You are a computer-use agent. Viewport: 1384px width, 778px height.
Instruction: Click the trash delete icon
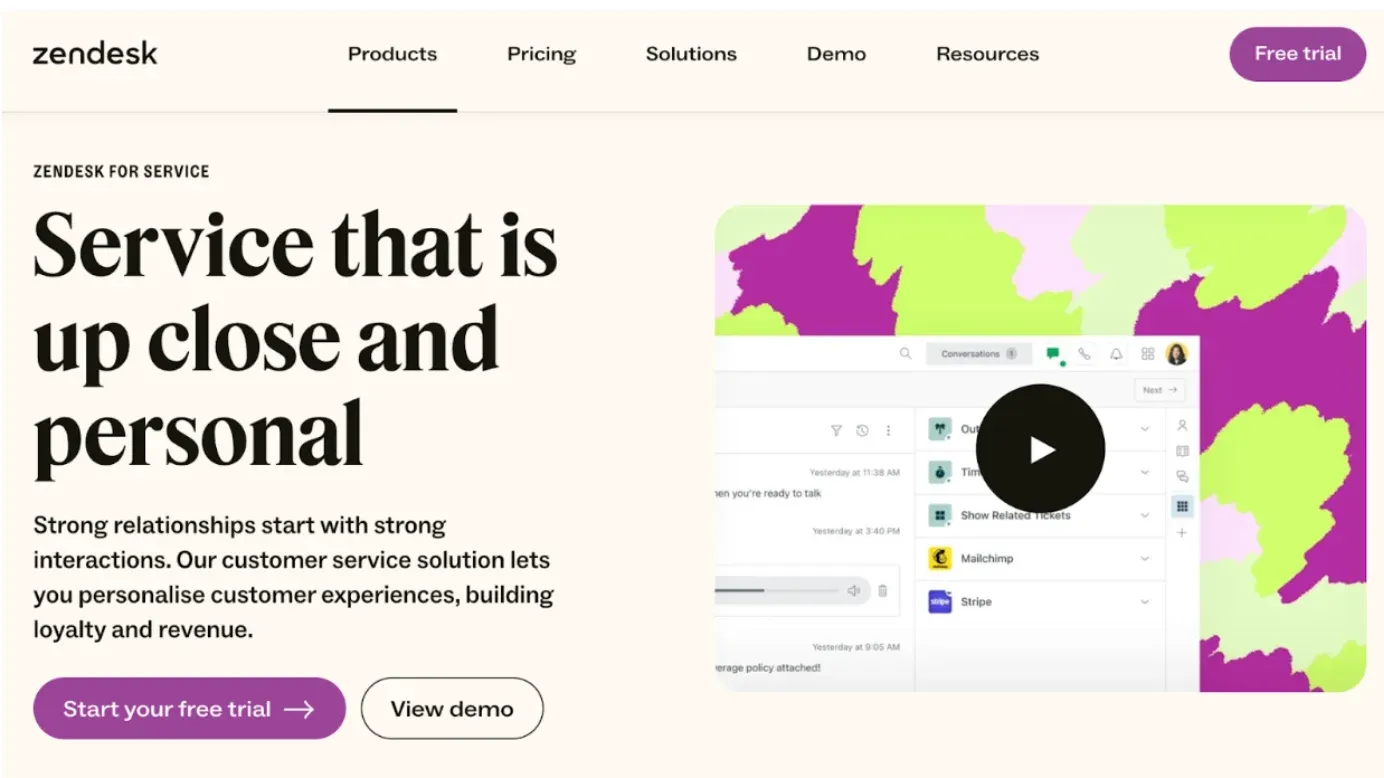tap(882, 591)
